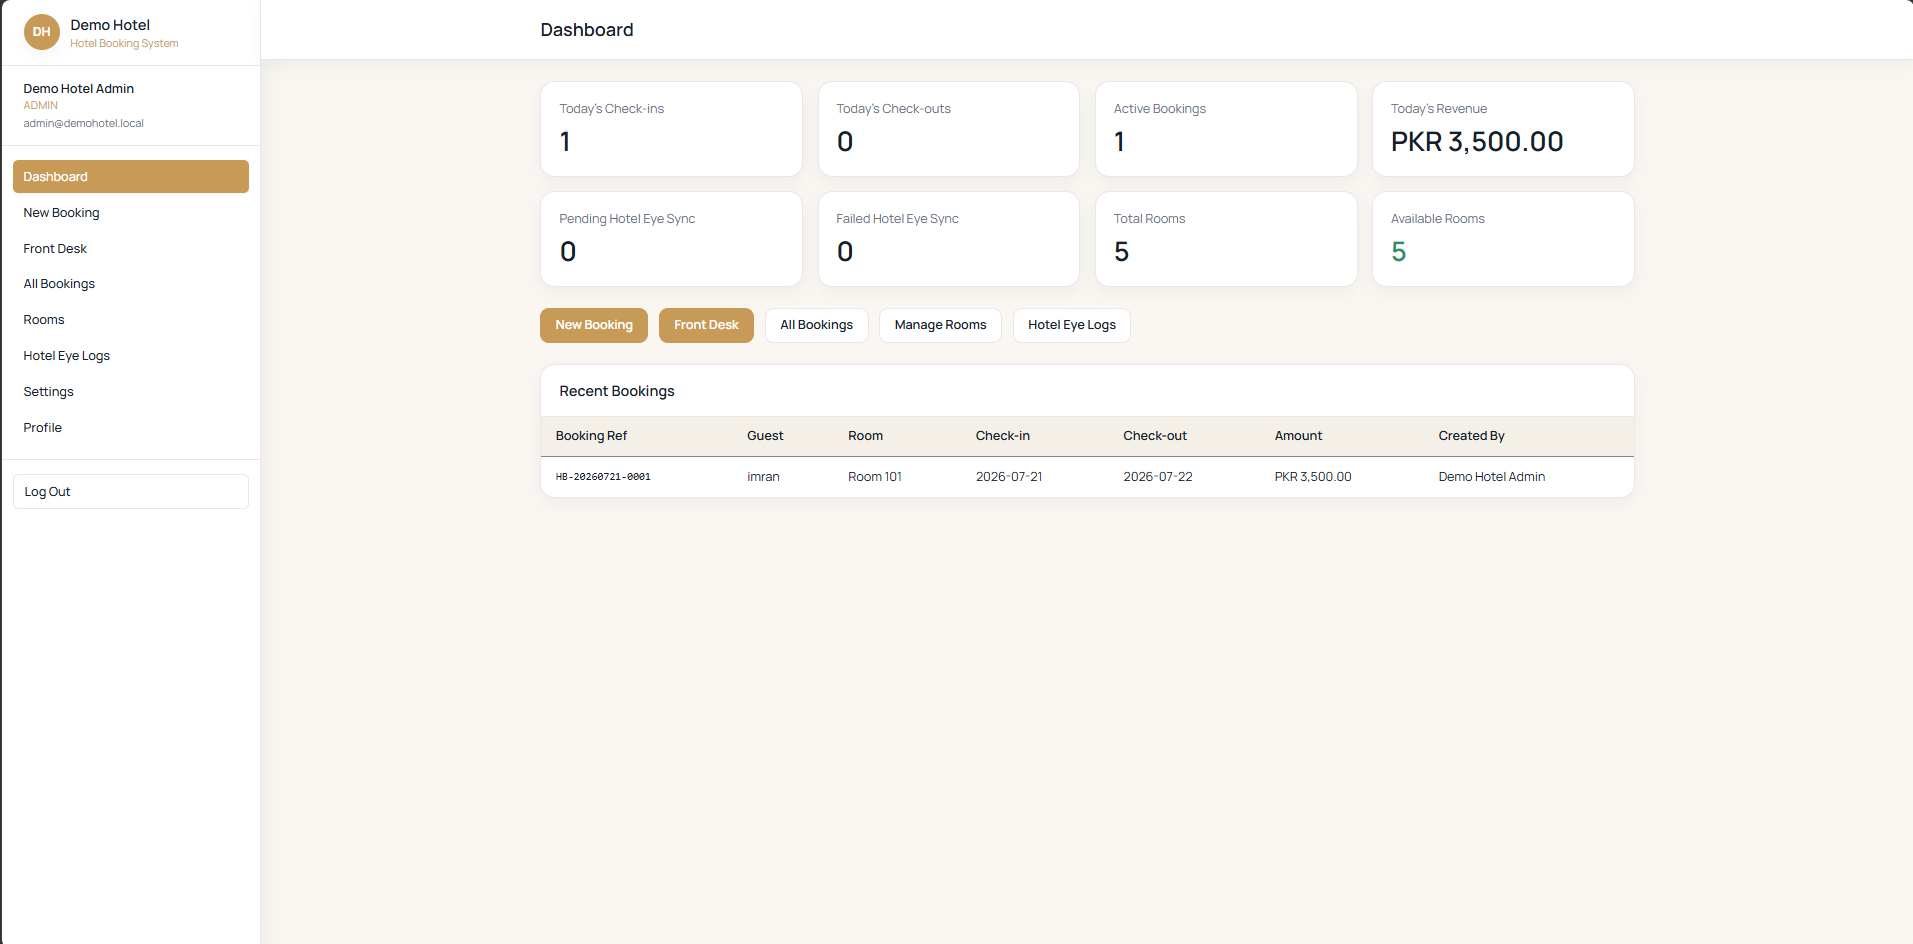This screenshot has height=944, width=1913.
Task: Select the Pending Hotel Eye Sync card
Action: click(x=671, y=239)
